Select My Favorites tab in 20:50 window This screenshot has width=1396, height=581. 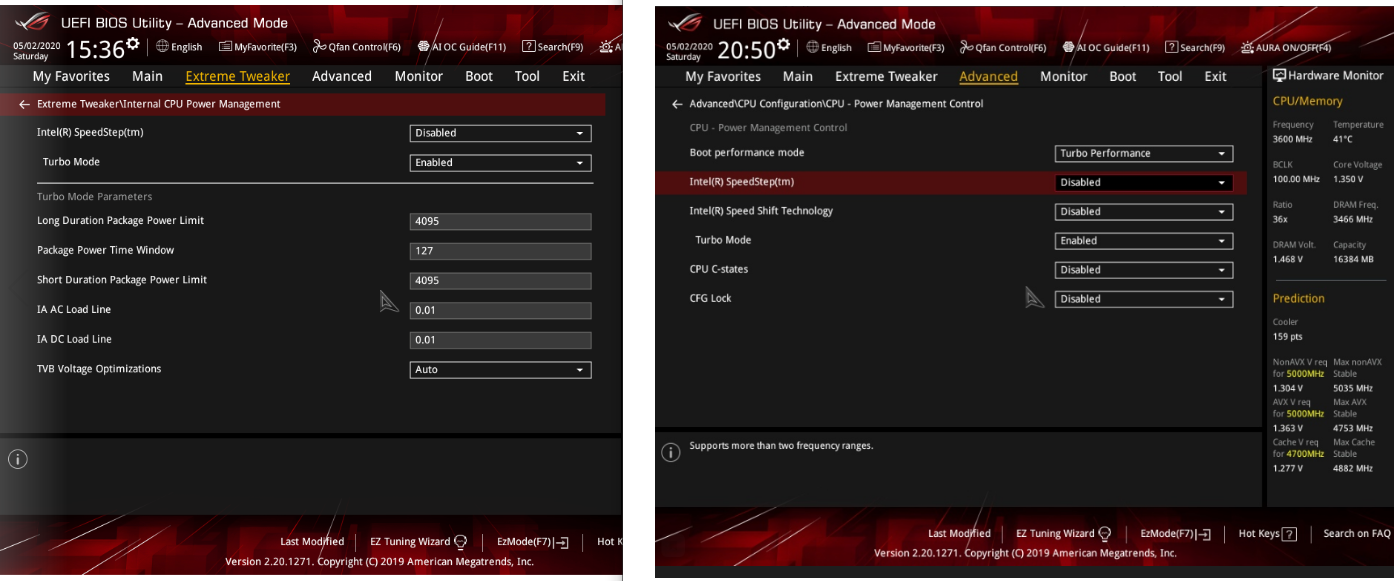[723, 76]
